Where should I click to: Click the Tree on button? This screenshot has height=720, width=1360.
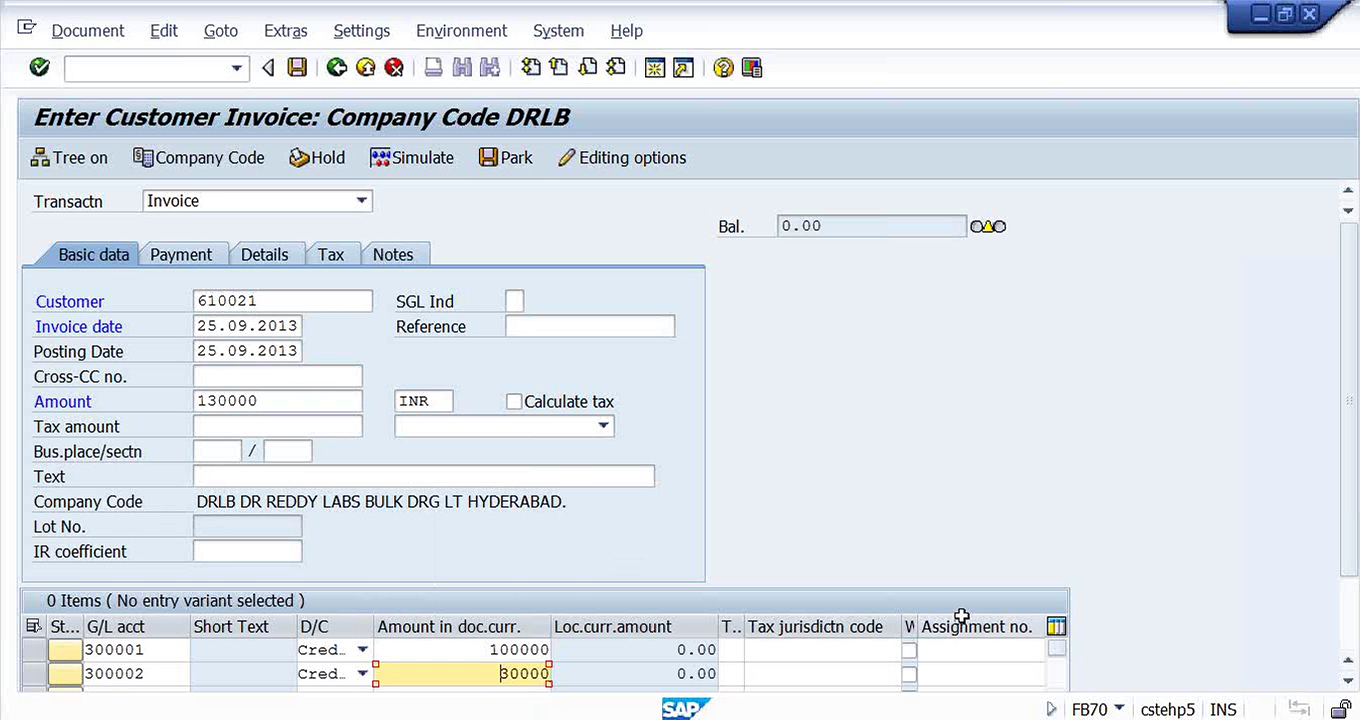coord(69,158)
